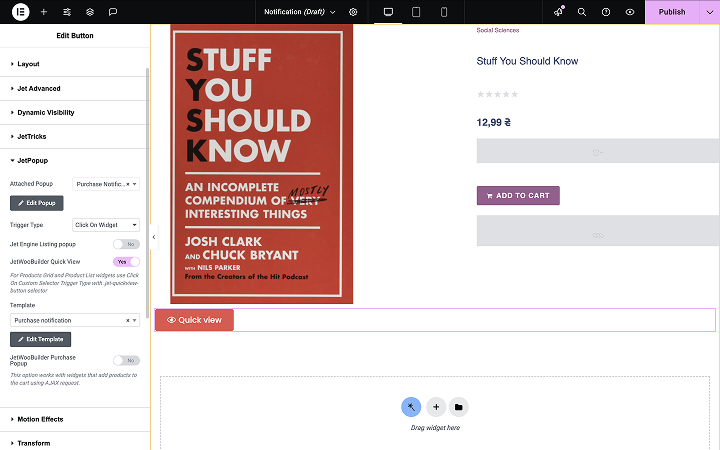Viewport: 720px width, 450px height.
Task: Switch to desktop device view
Action: [x=388, y=12]
